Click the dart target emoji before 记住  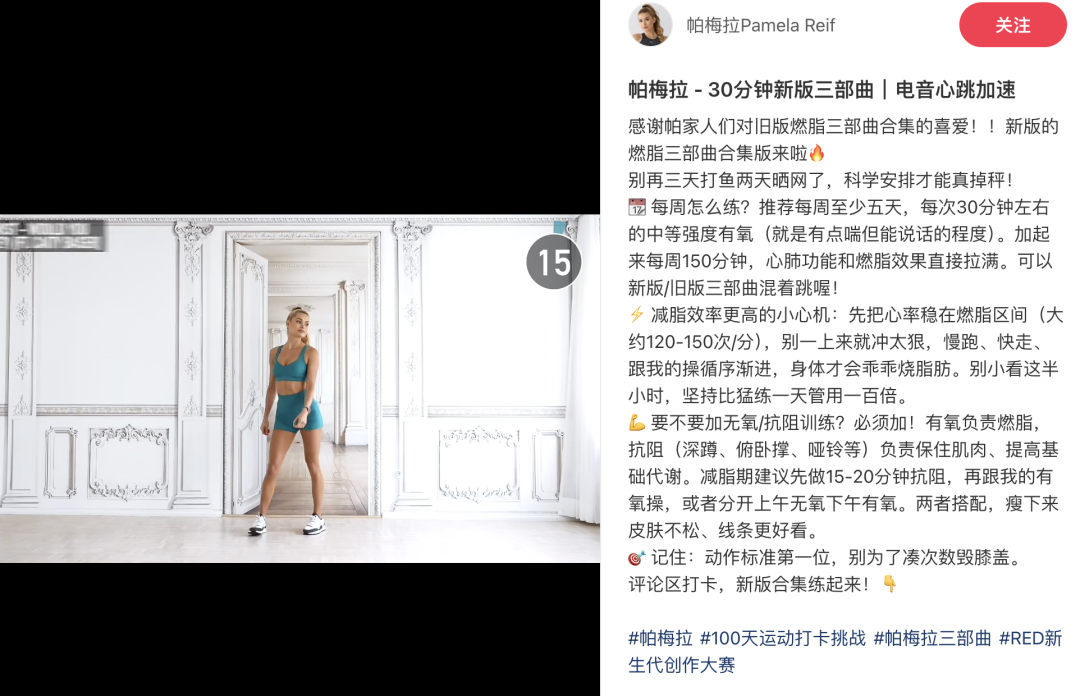pos(637,557)
